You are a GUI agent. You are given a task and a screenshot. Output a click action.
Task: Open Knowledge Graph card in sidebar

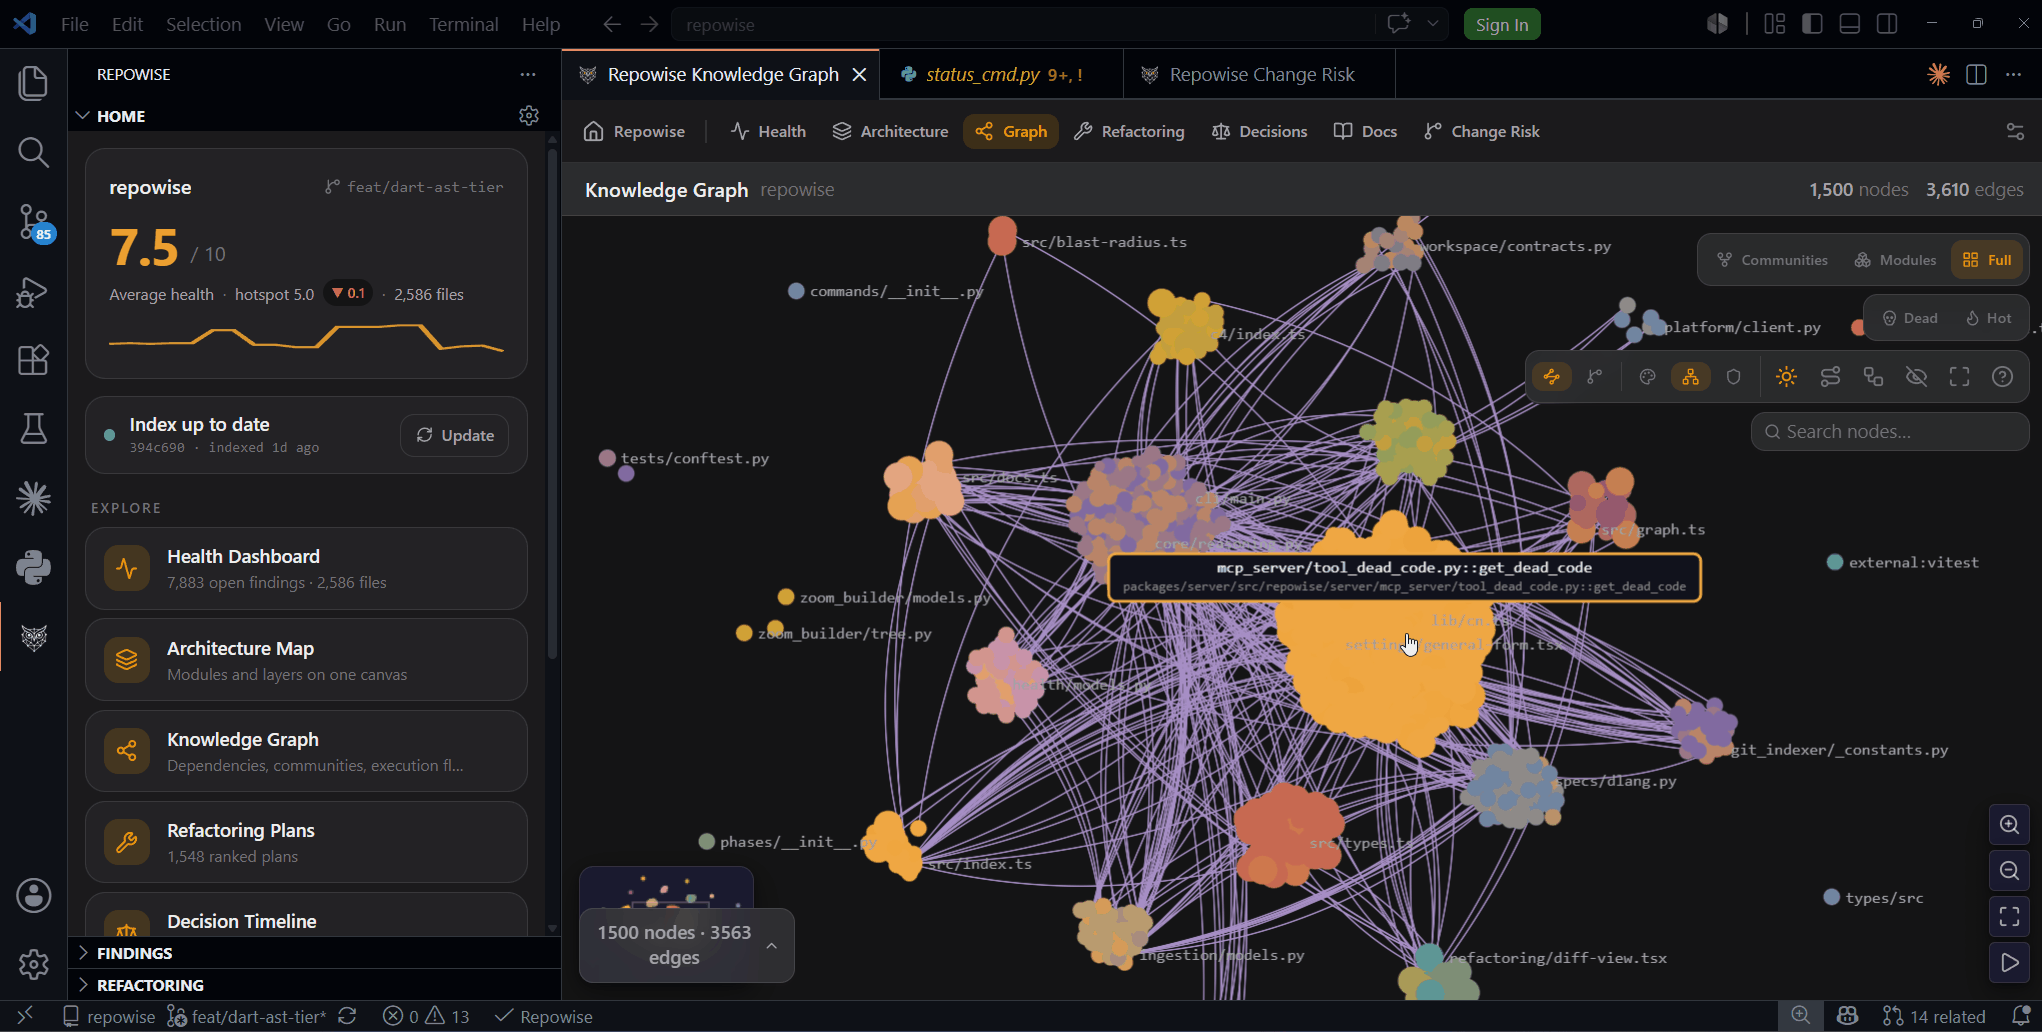[x=306, y=751]
